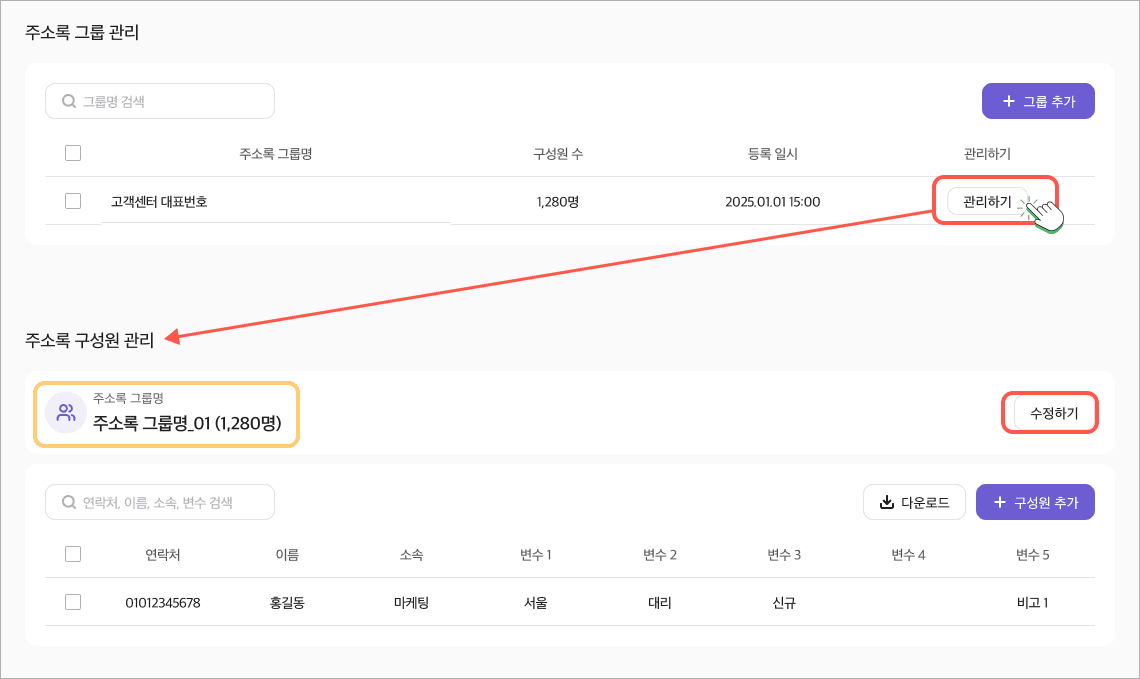
Task: Click the 주소록 그룹명 column header
Action: (276, 154)
